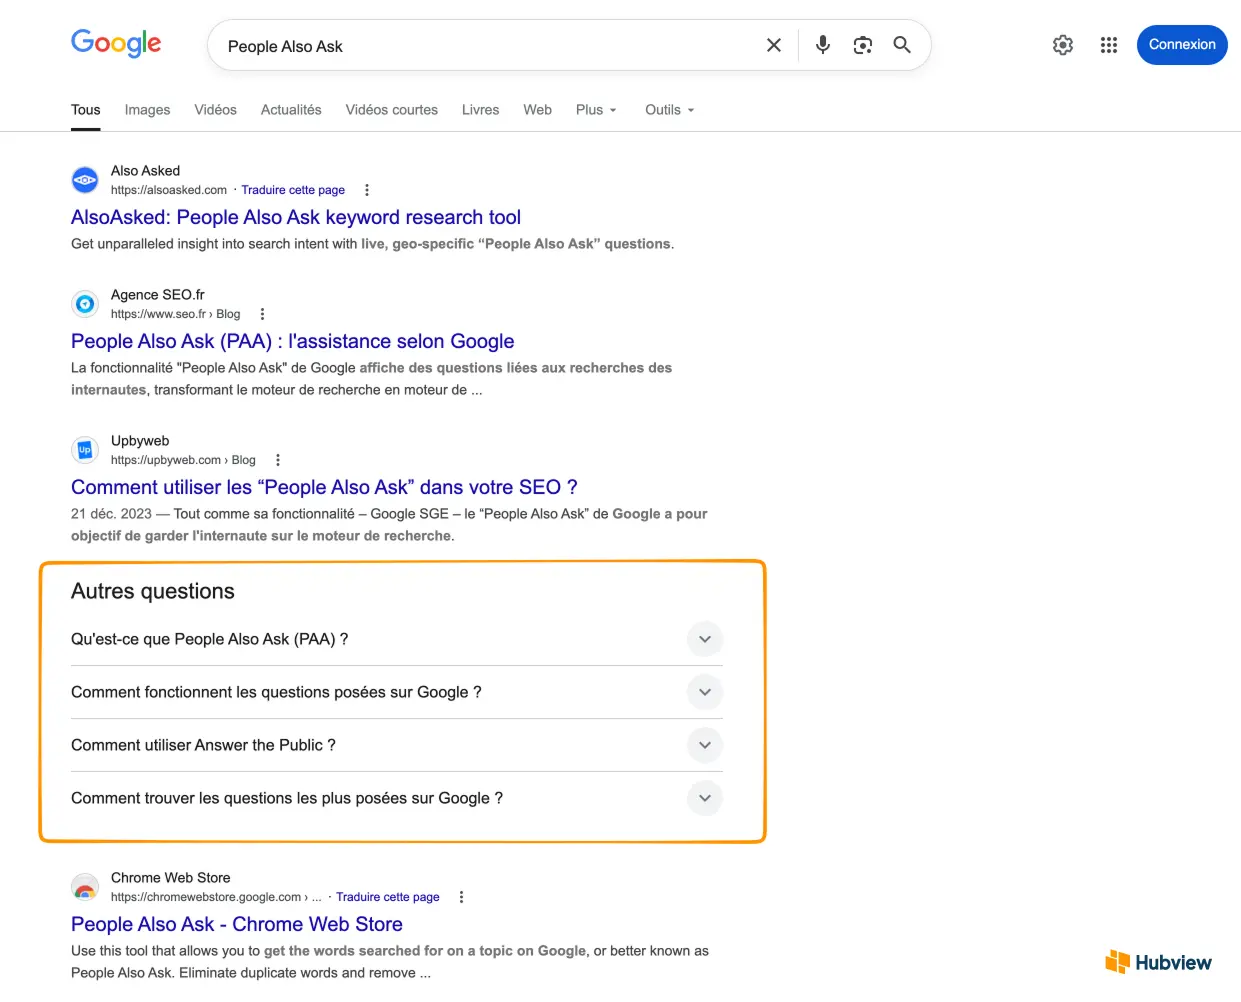
Task: Open "Comment utiliser les People Also Ask" result
Action: (x=324, y=487)
